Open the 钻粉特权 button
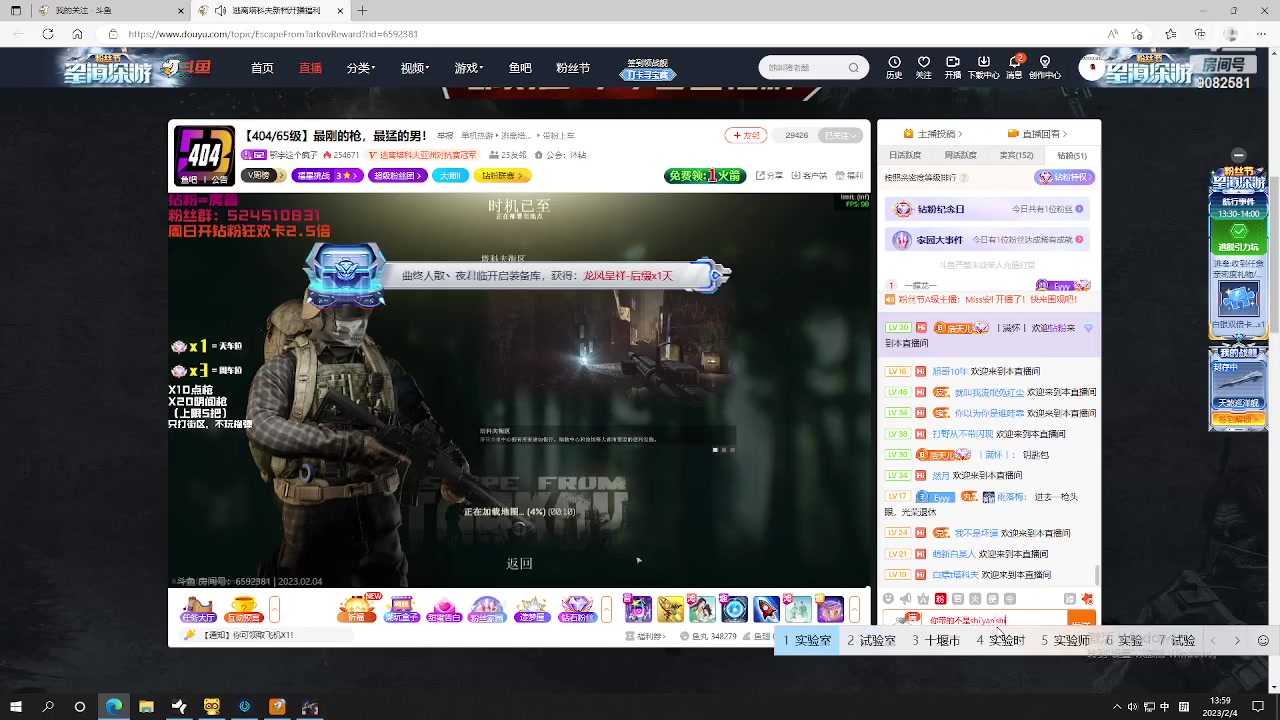This screenshot has height=720, width=1280. (1064, 177)
